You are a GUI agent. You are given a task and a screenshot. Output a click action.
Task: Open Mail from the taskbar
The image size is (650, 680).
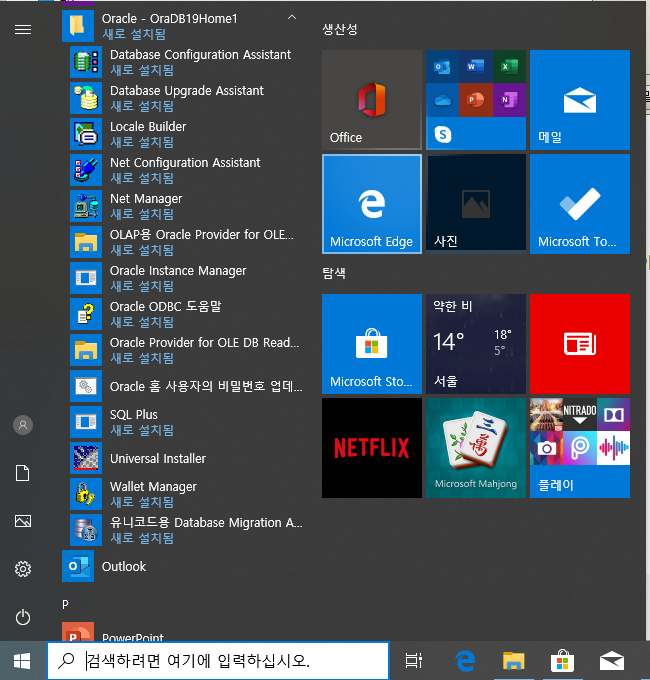(x=612, y=661)
